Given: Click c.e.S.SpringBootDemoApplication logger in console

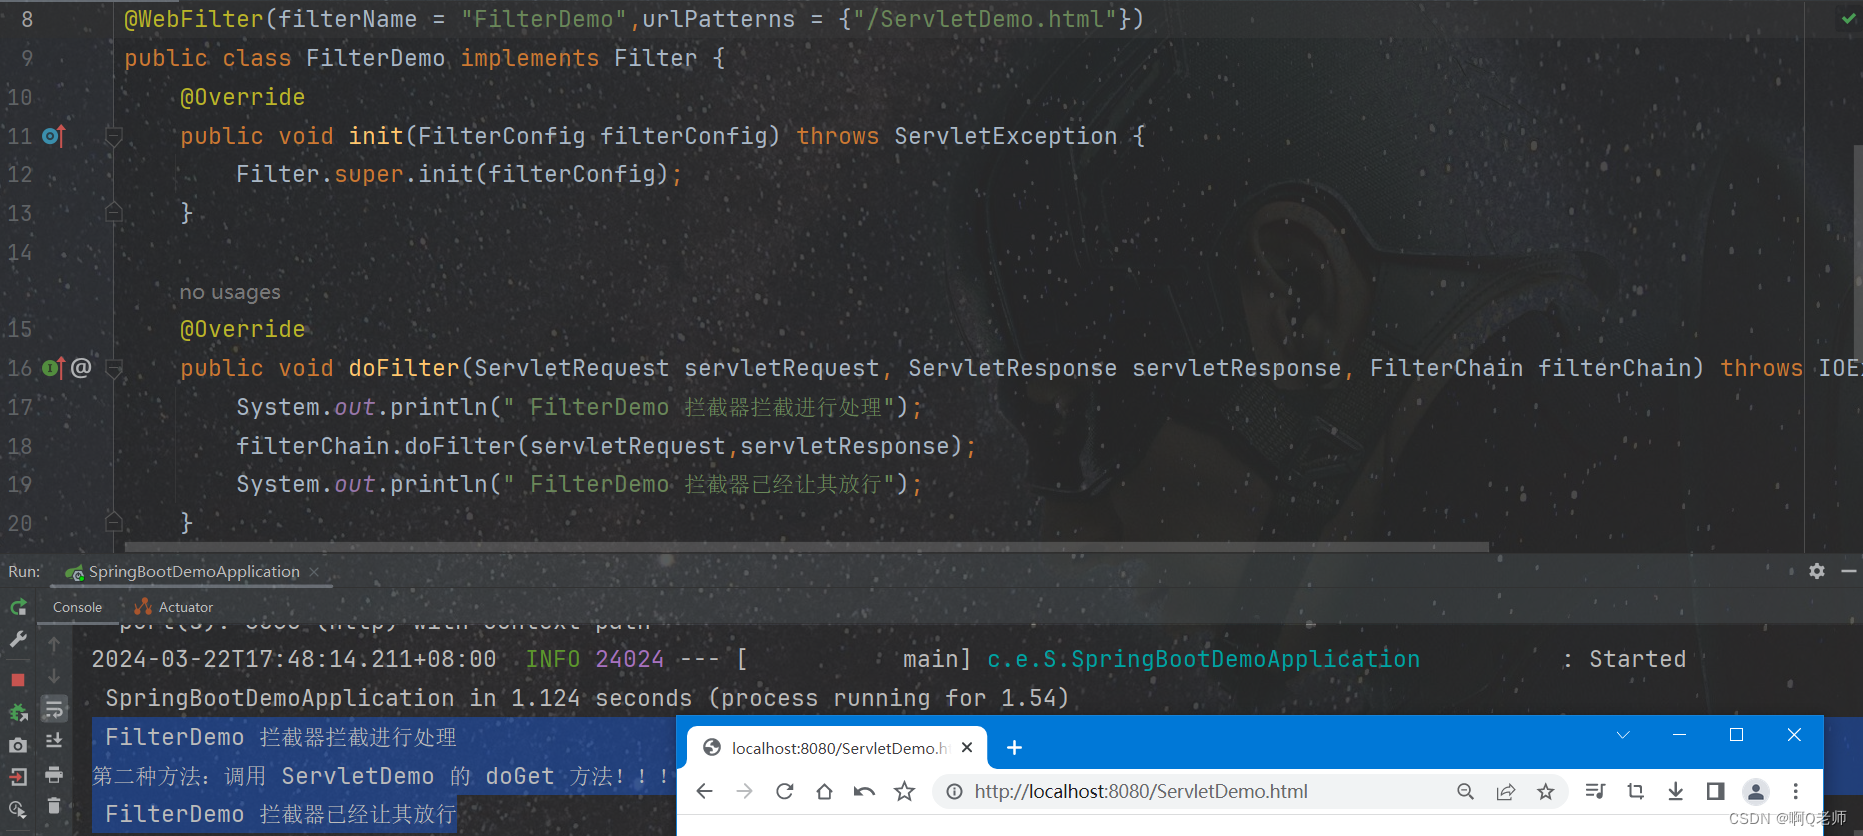Looking at the screenshot, I should click(x=1203, y=659).
